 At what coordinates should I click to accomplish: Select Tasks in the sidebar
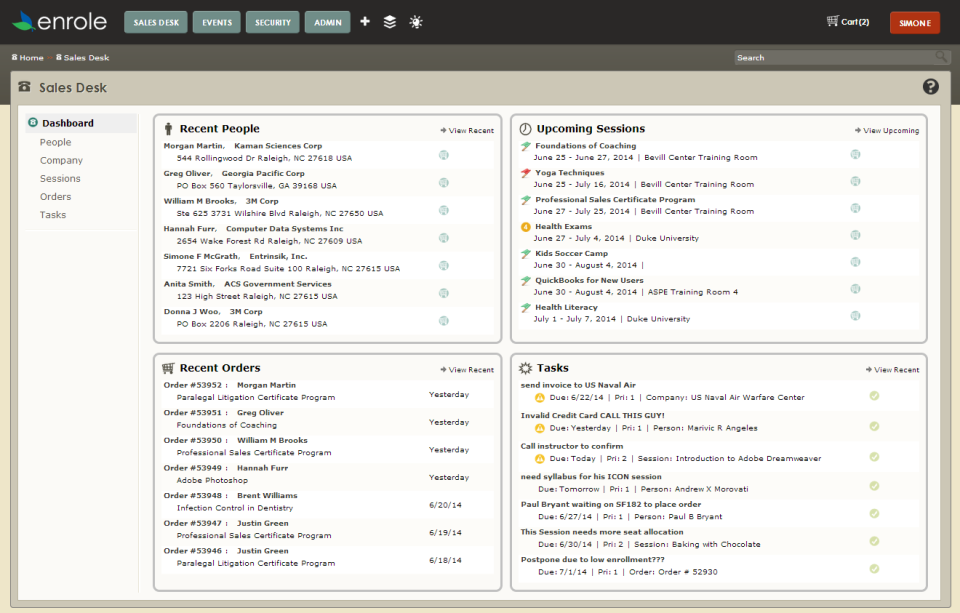point(53,215)
